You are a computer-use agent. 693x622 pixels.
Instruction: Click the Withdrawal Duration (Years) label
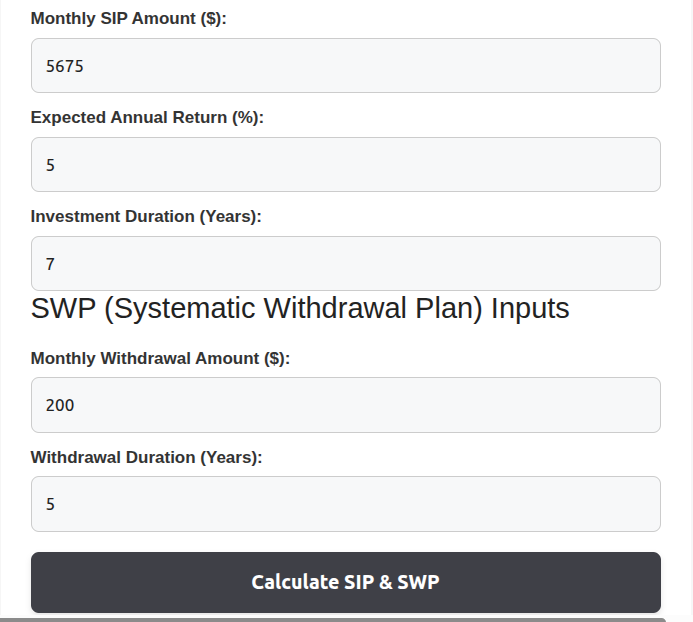click(x=146, y=457)
